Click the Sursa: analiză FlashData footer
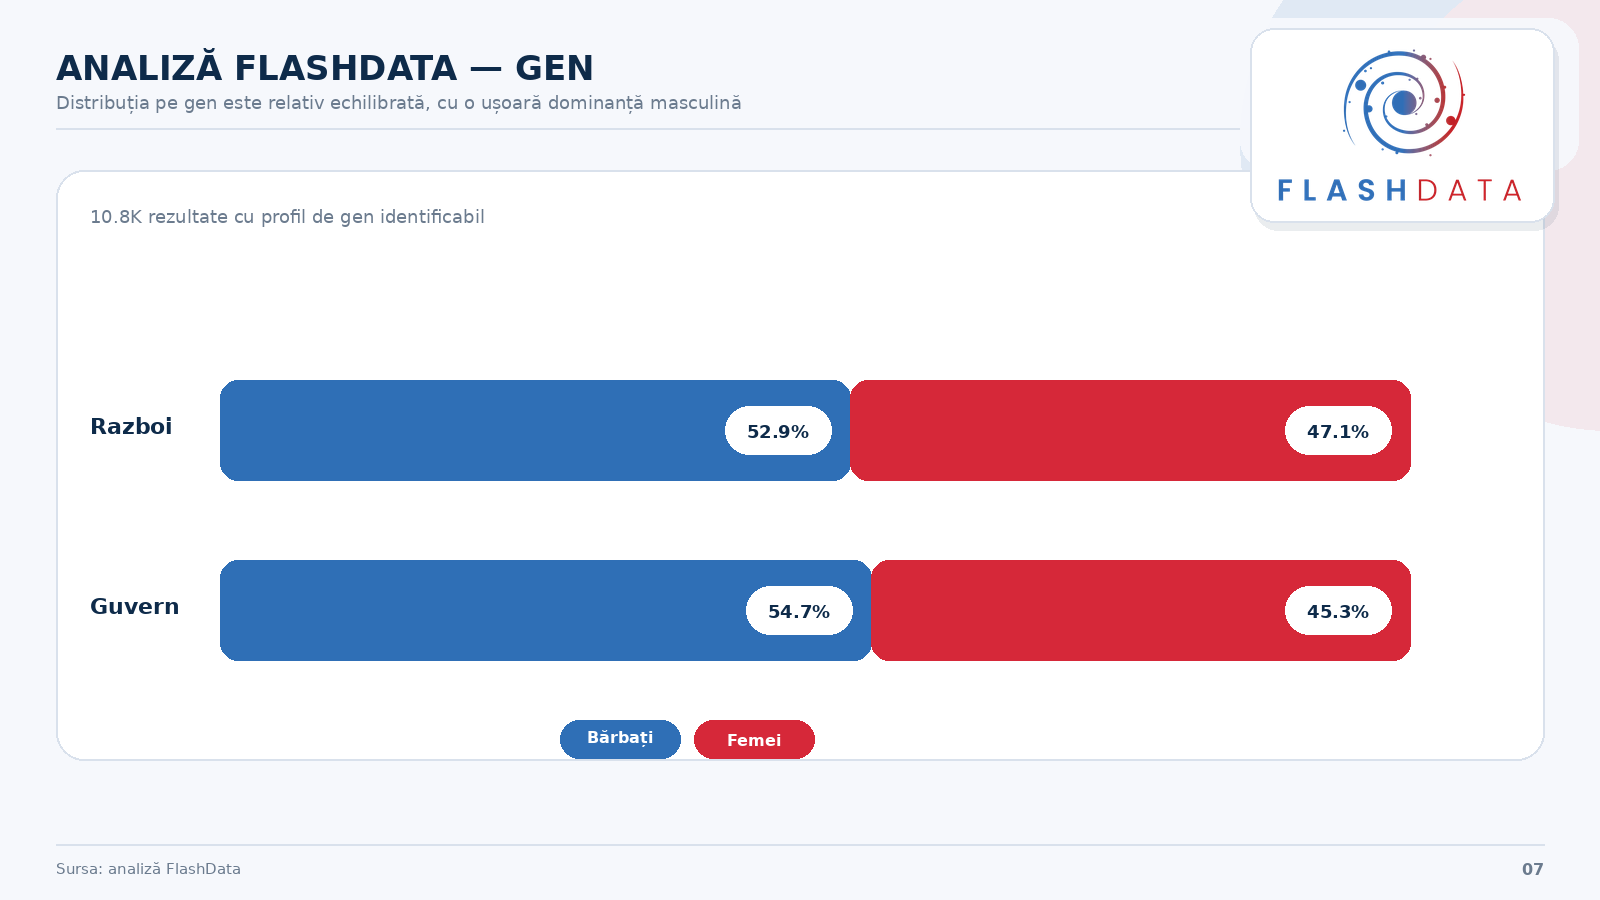The image size is (1600, 900). coord(148,869)
